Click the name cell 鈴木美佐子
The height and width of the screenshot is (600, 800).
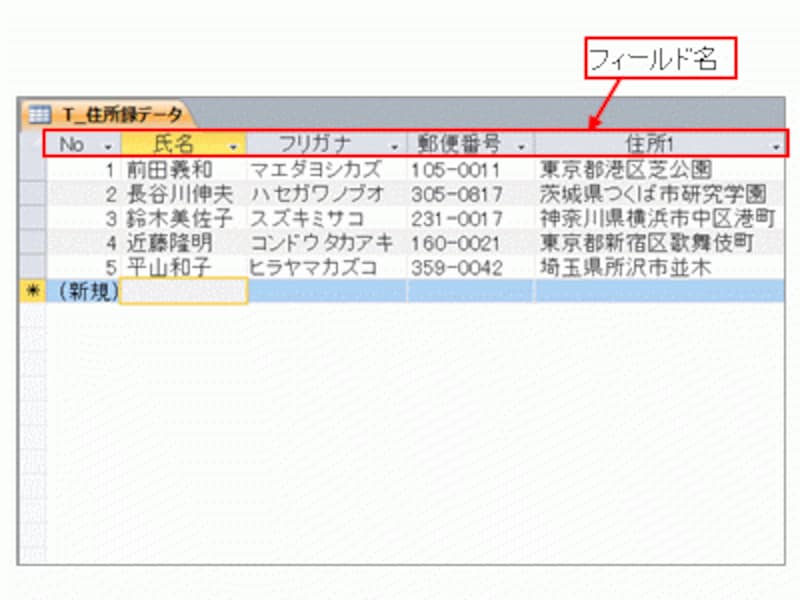tap(184, 218)
